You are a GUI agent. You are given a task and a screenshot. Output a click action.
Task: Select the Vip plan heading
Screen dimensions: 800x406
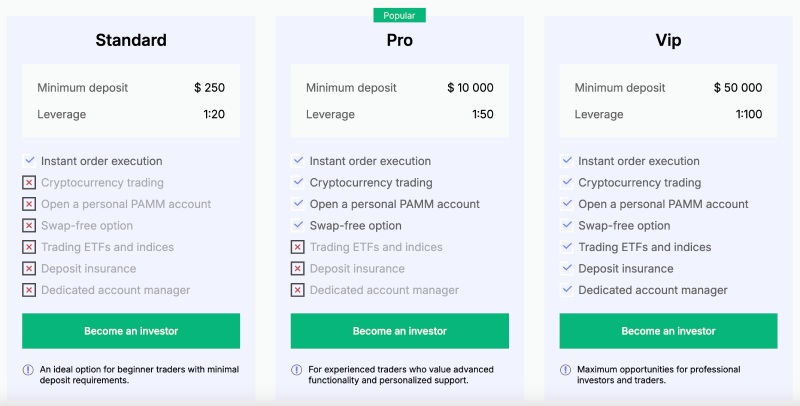(x=668, y=41)
